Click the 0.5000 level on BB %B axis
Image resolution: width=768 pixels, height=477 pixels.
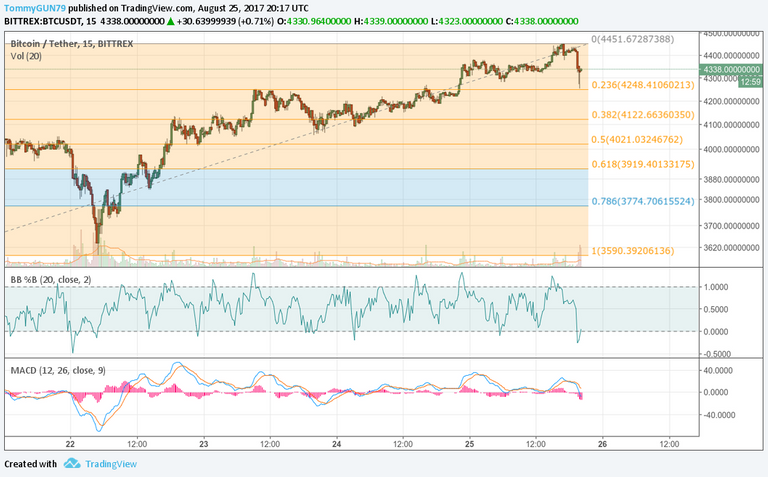point(716,310)
